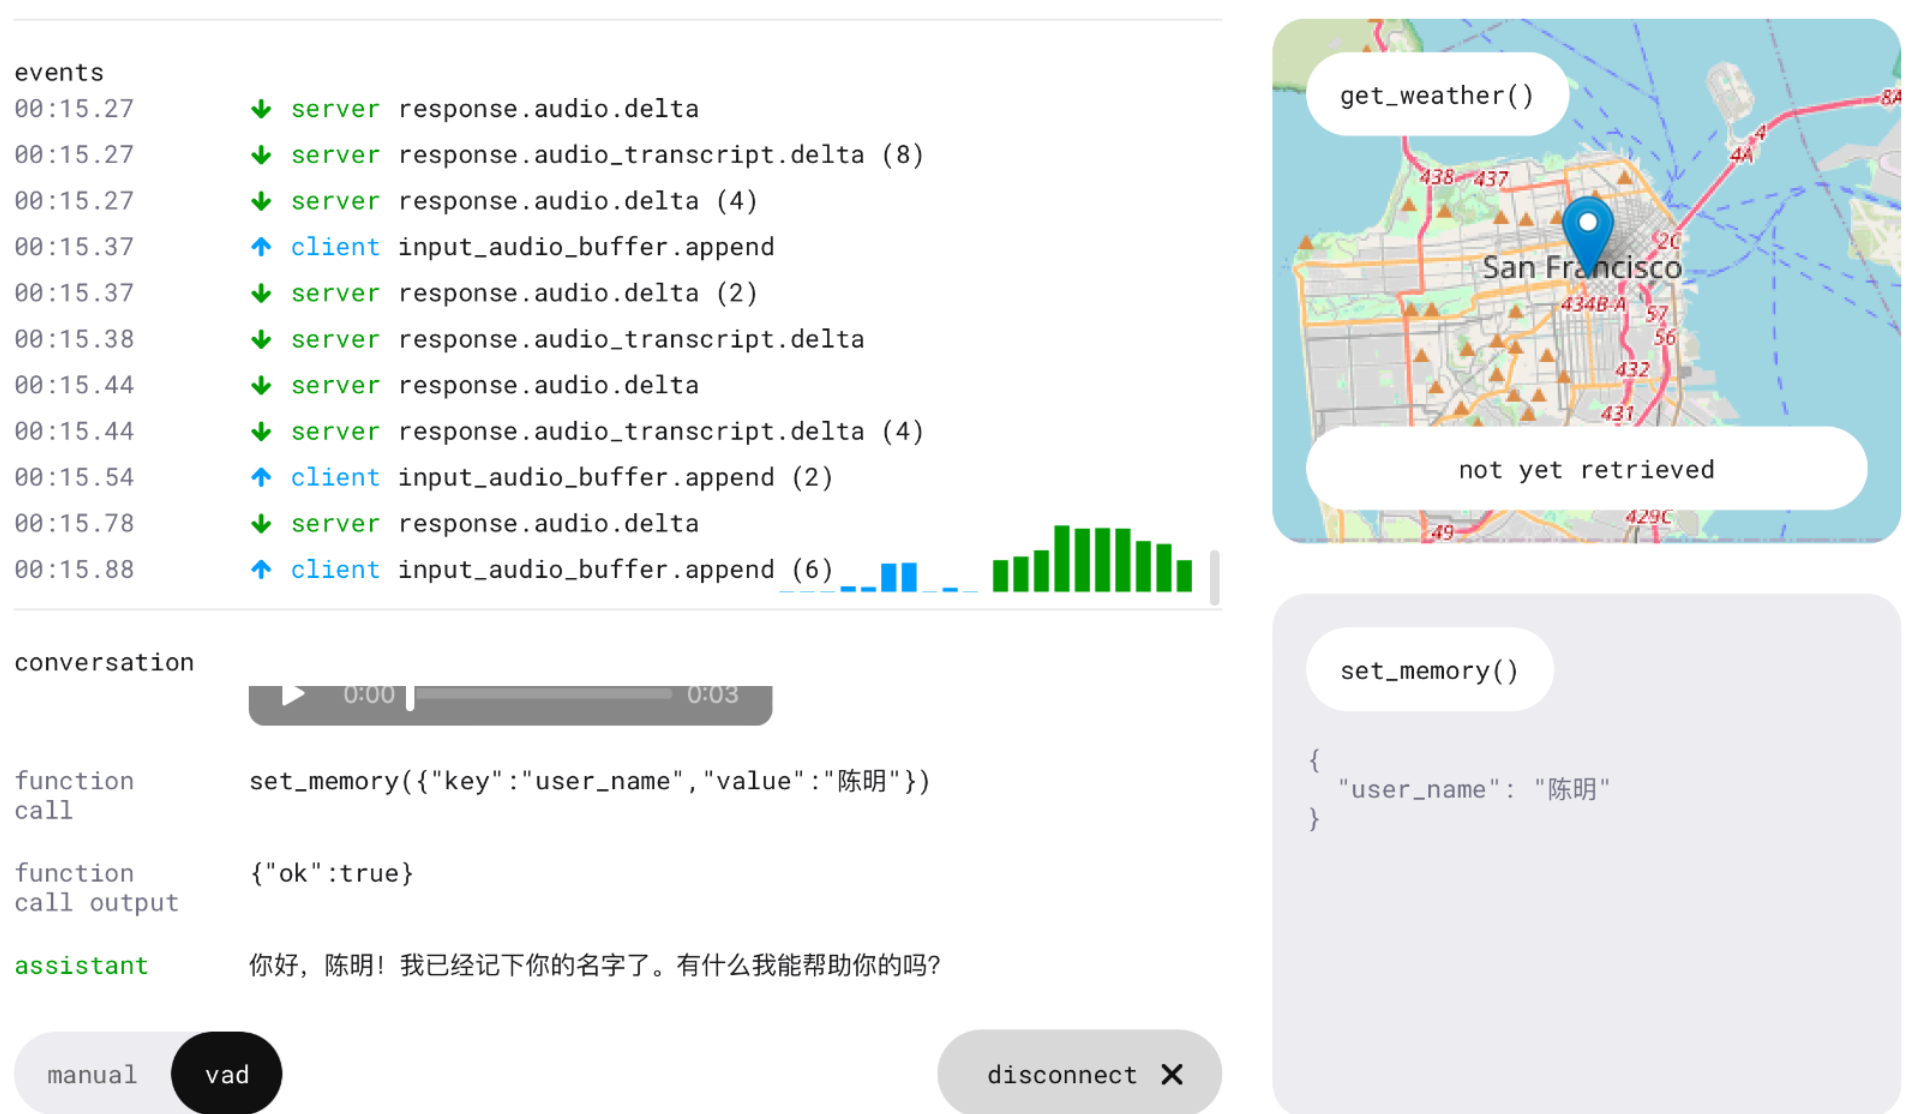
Task: Click the X icon on disconnect button
Action: 1172,1074
